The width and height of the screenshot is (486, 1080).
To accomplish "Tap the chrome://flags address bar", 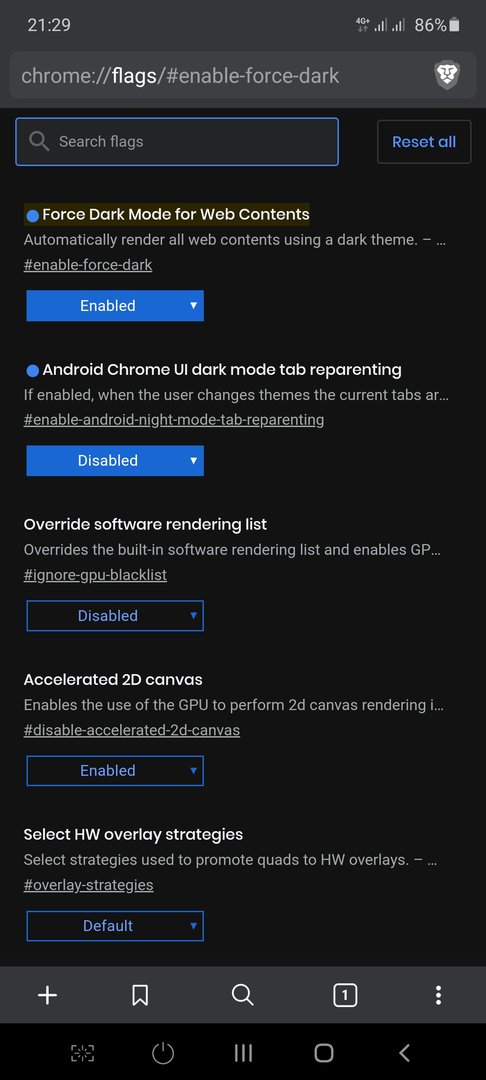I will [220, 75].
